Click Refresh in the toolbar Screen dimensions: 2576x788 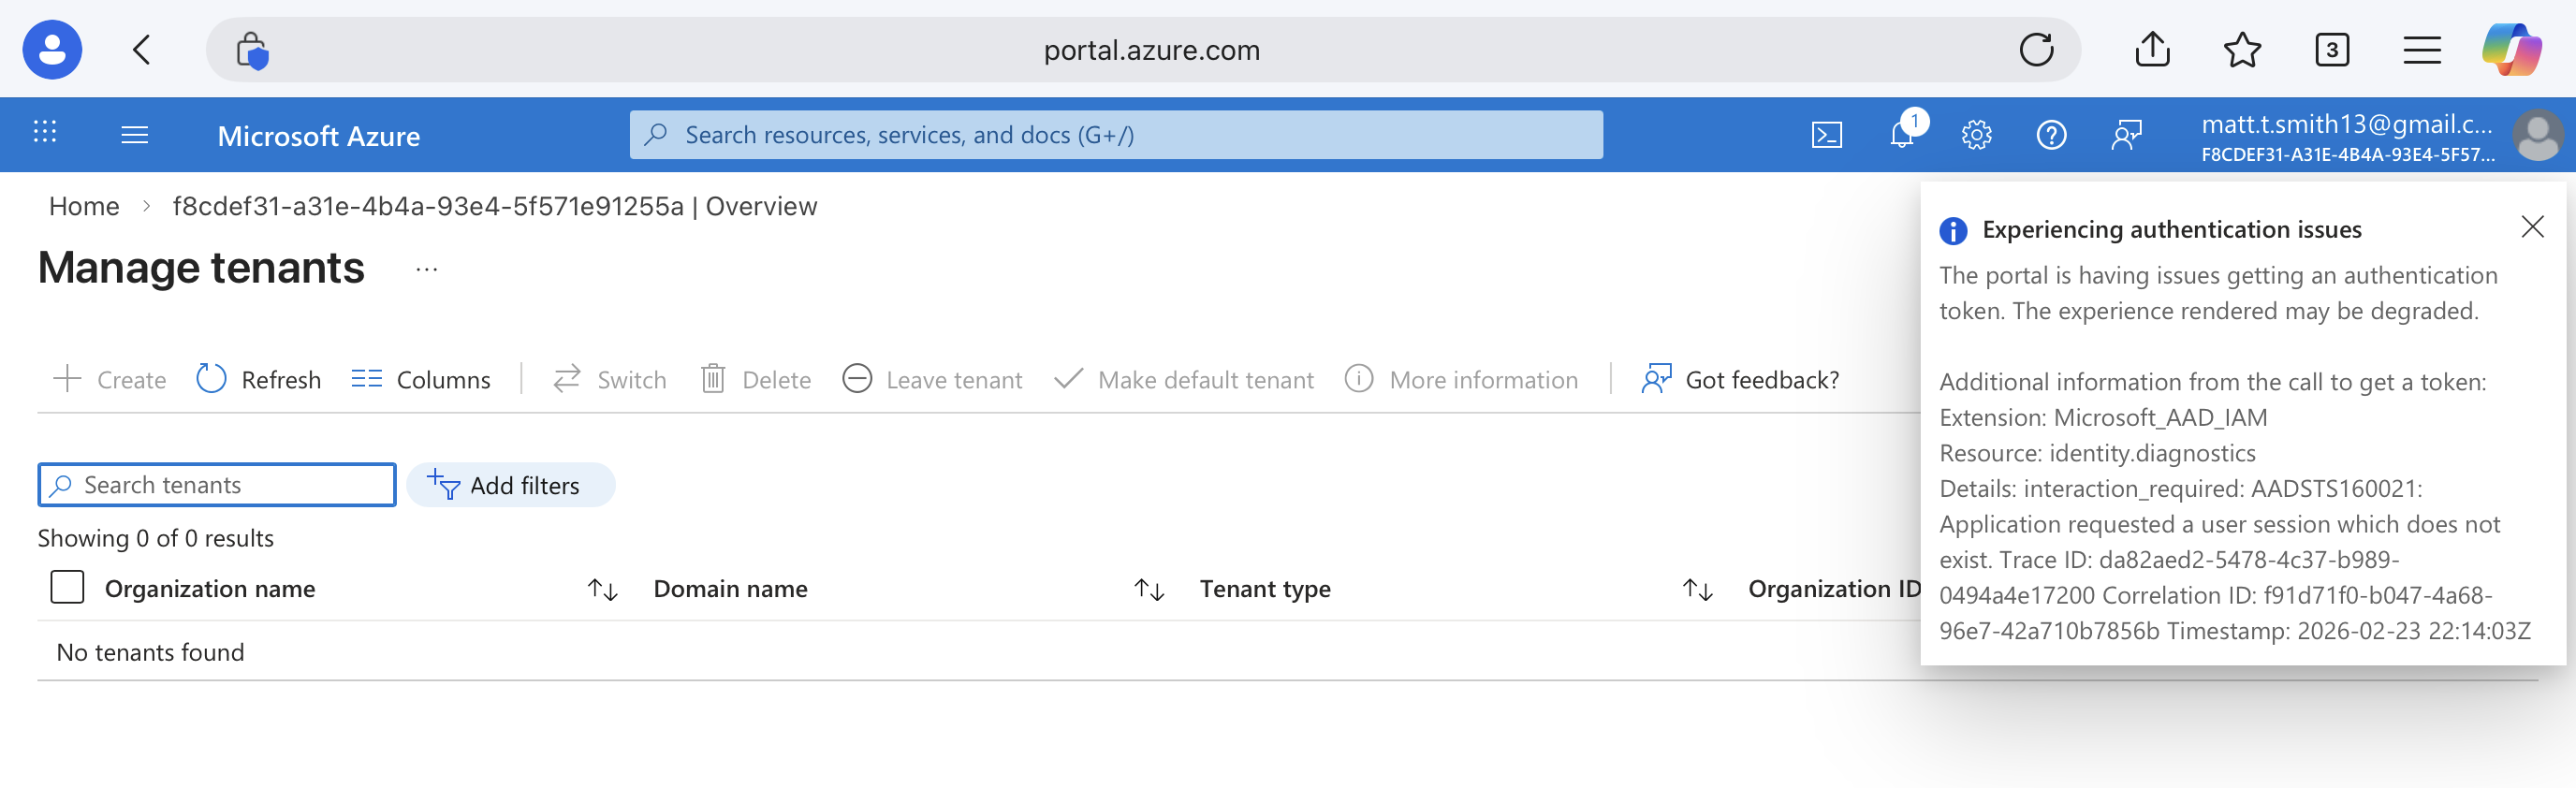[x=259, y=380]
